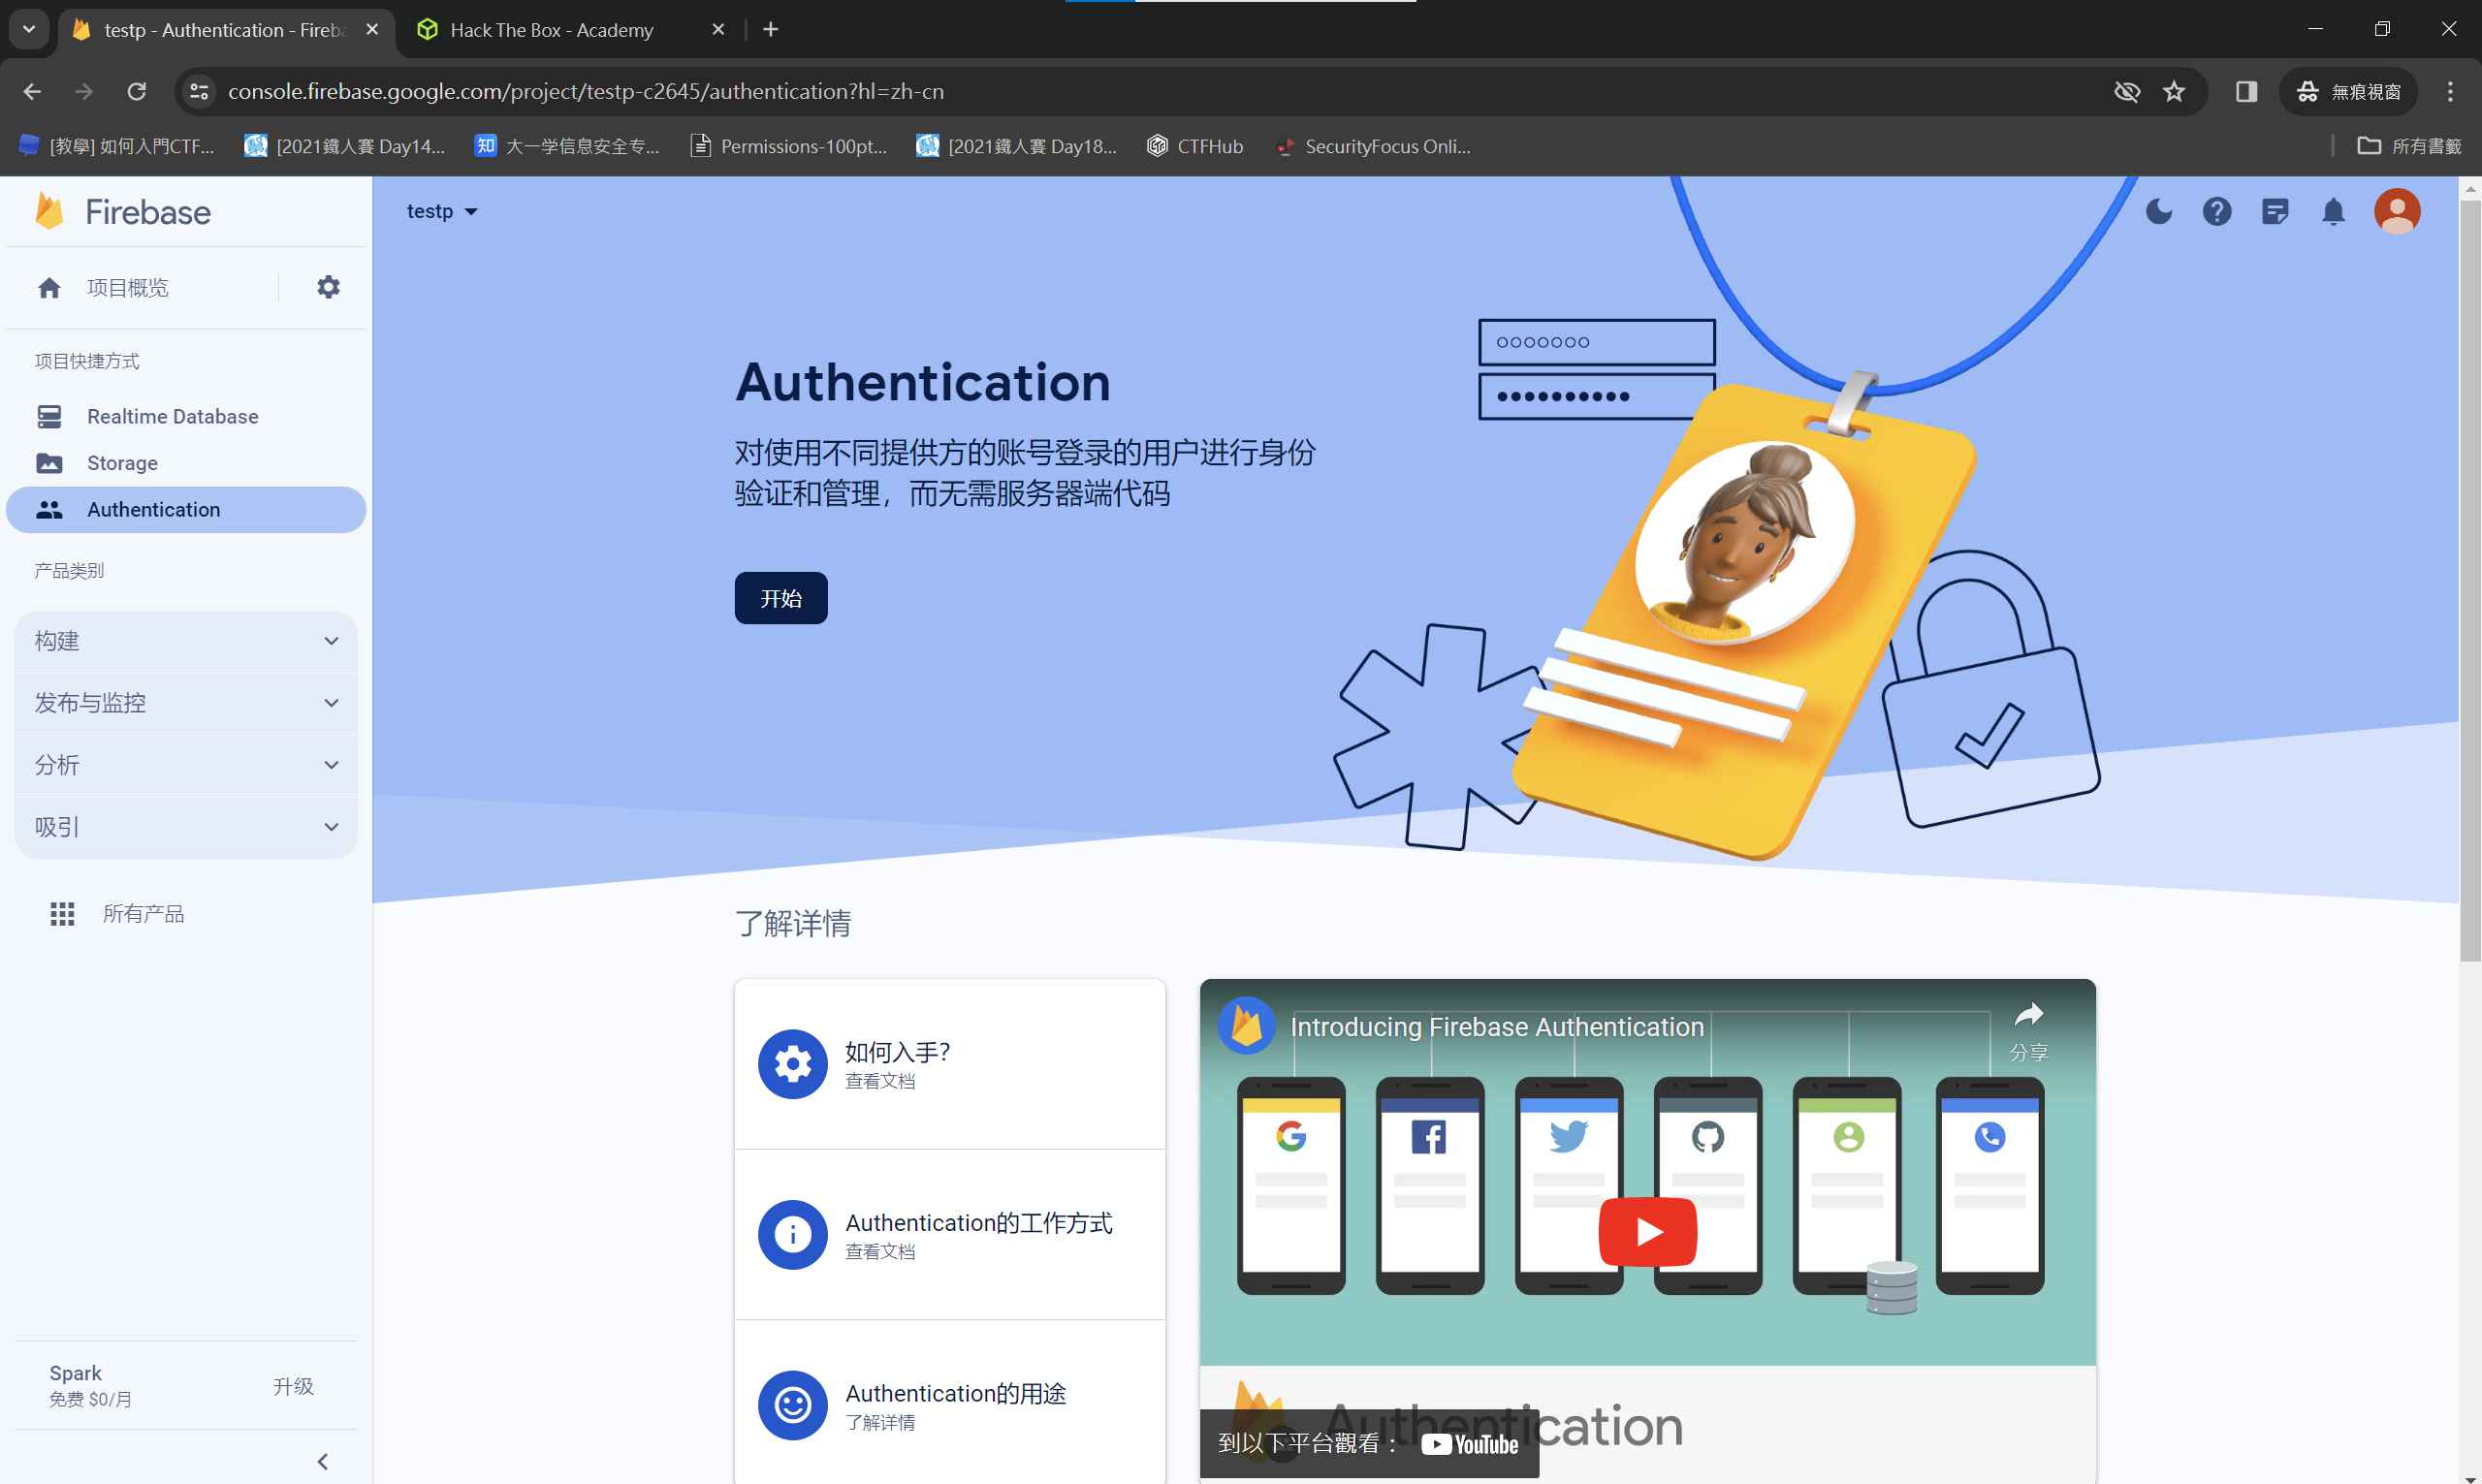
Task: Expand the 发布与监控 category
Action: click(186, 703)
